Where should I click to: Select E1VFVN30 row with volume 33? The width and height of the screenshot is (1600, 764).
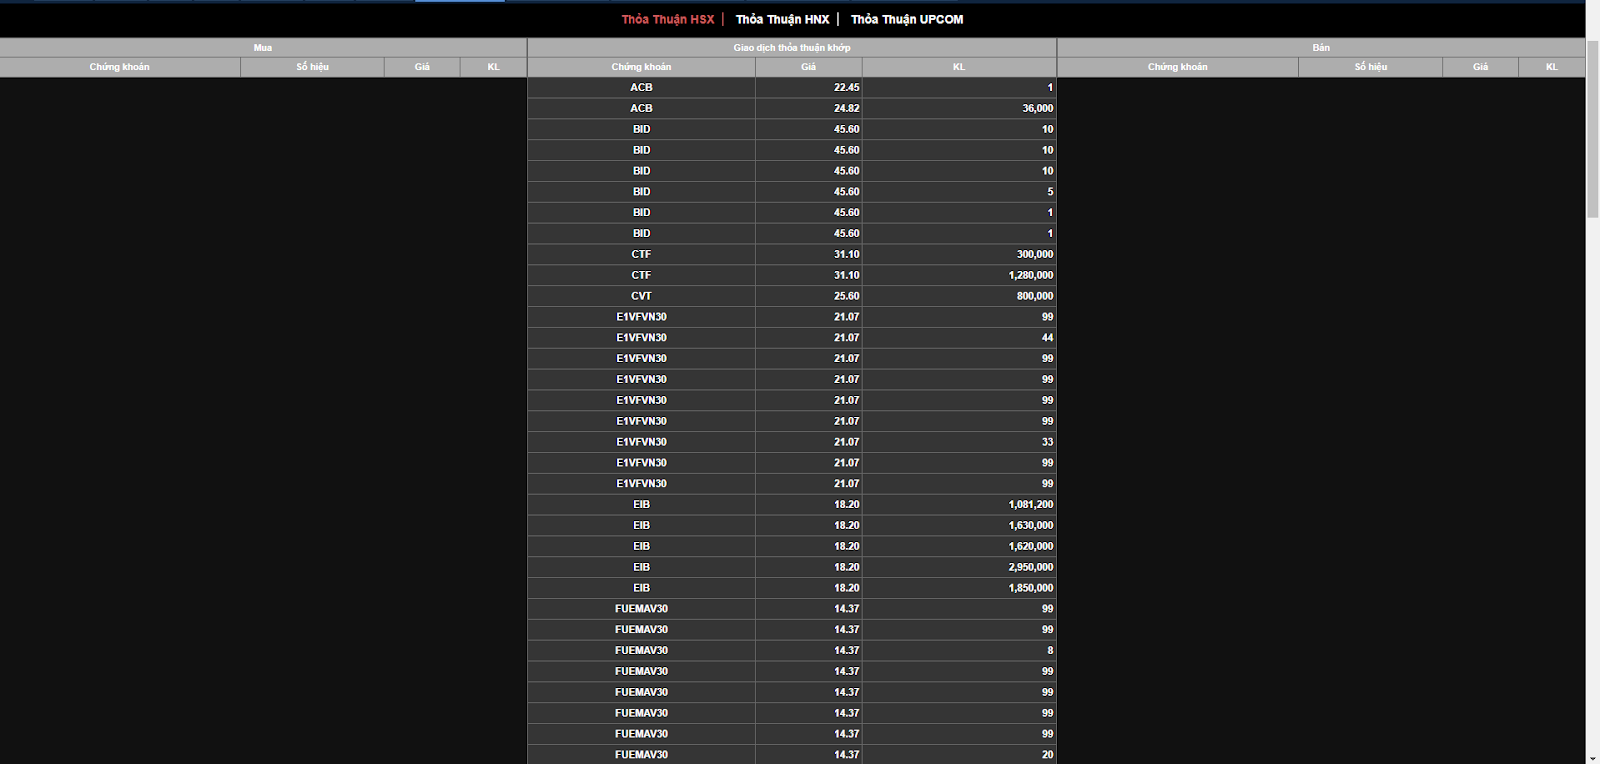[792, 442]
